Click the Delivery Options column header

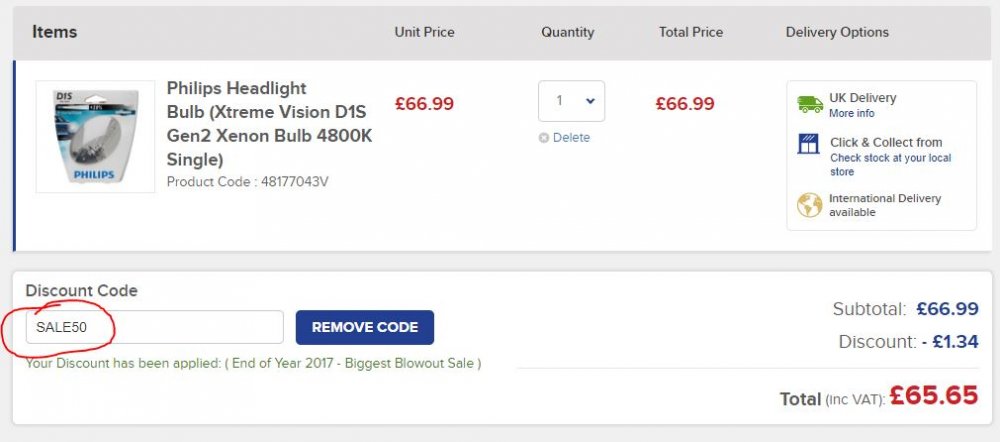[x=837, y=33]
